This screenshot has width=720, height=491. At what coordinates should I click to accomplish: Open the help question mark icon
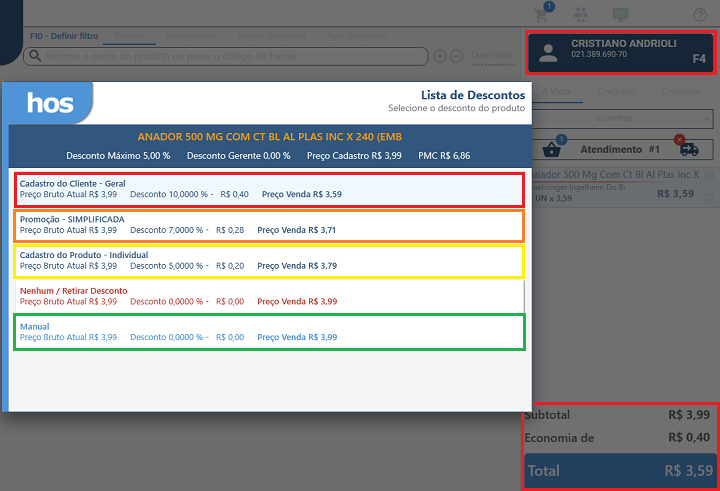(x=699, y=15)
